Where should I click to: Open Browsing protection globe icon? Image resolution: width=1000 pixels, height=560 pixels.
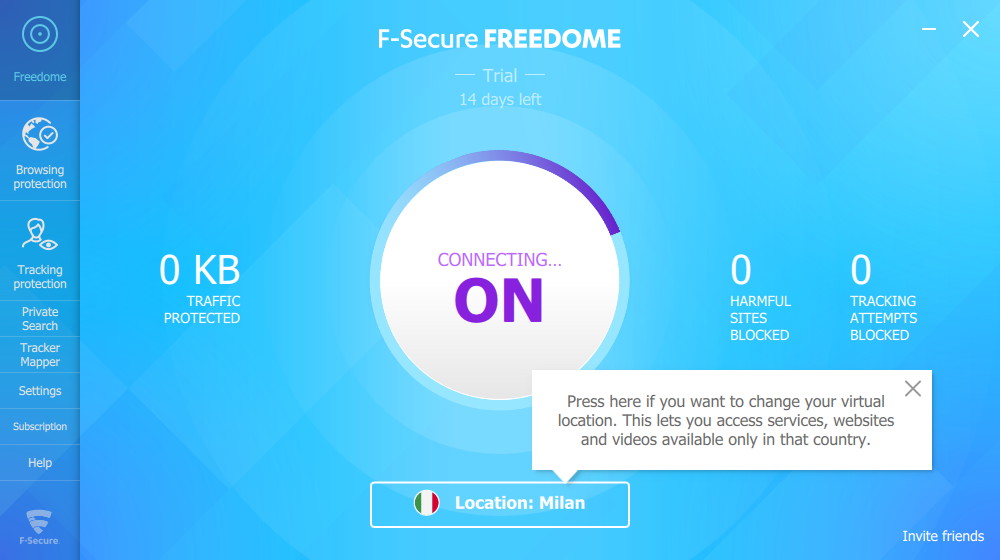(40, 134)
